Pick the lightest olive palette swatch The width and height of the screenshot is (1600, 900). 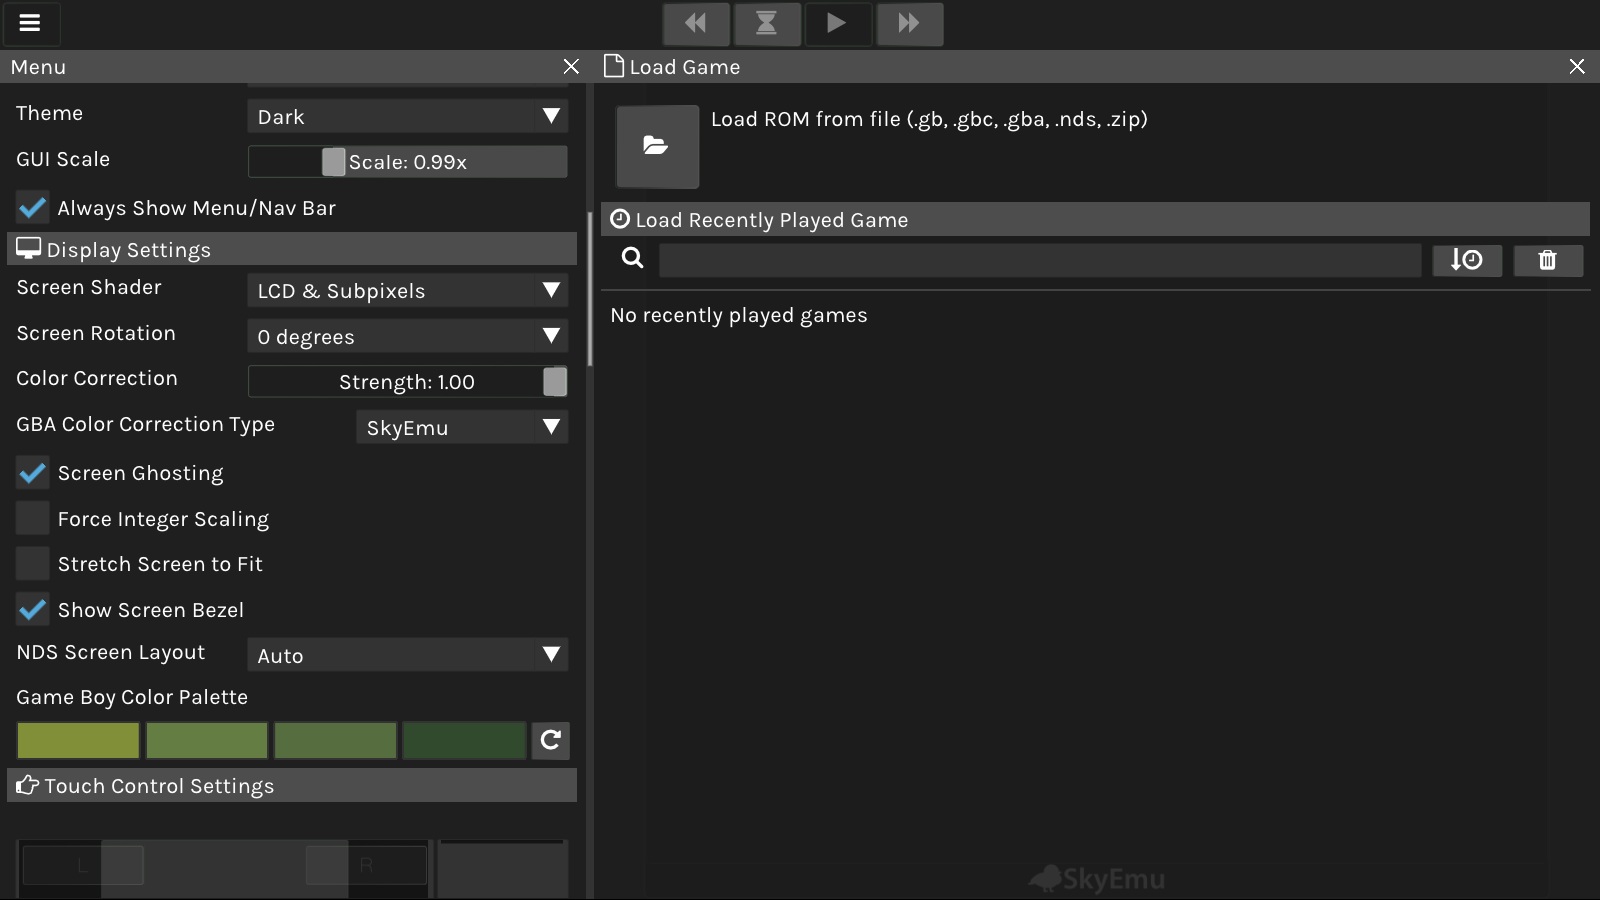click(x=78, y=741)
